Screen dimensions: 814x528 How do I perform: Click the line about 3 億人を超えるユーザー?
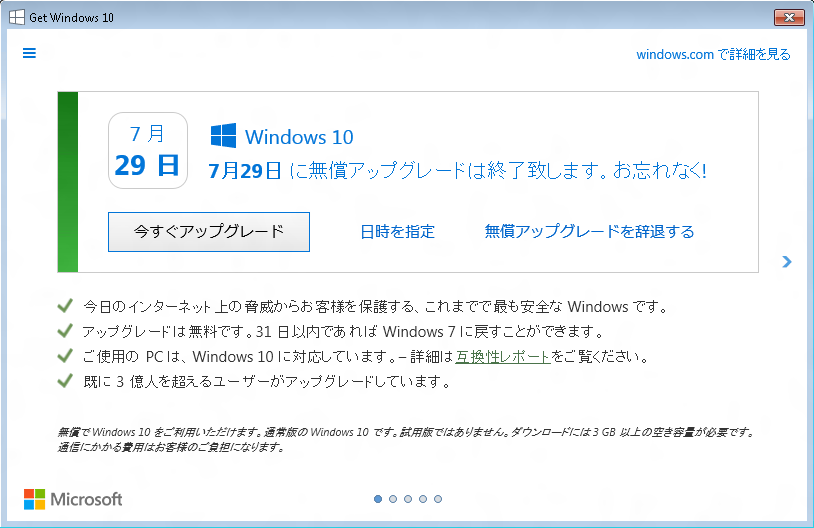point(266,382)
